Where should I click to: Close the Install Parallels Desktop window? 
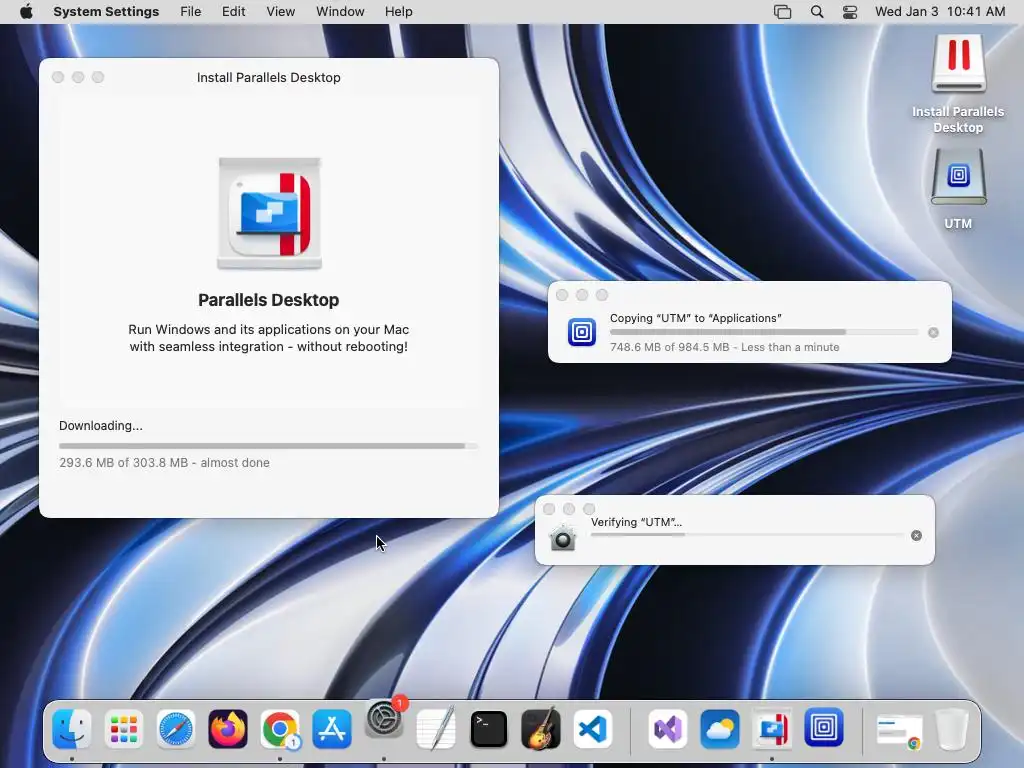pos(58,77)
